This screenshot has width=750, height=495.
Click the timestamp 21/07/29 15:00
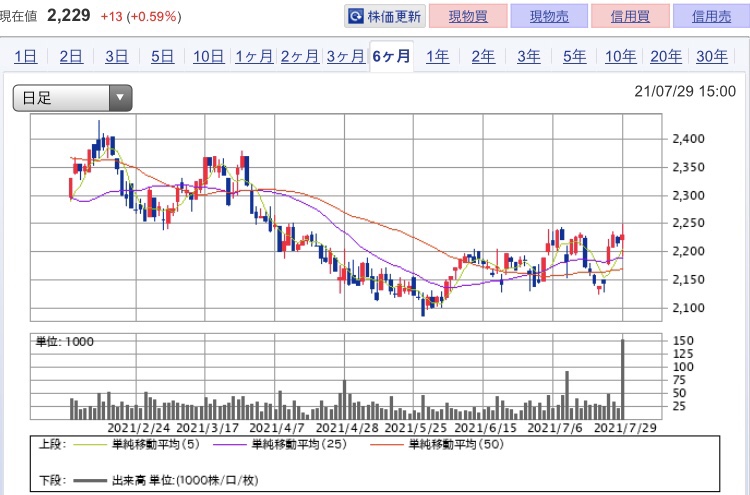(x=685, y=91)
